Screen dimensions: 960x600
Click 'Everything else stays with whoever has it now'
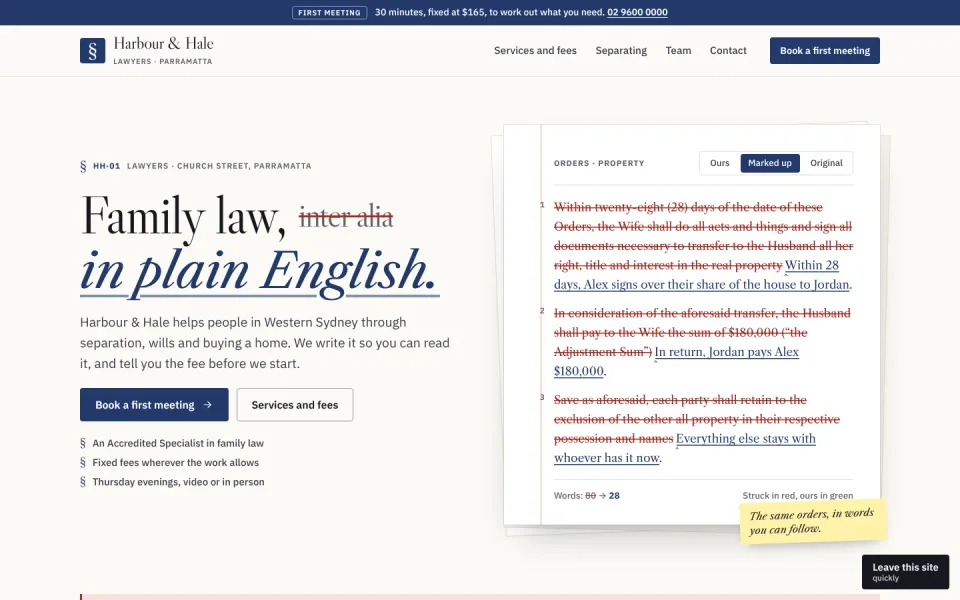click(x=684, y=448)
